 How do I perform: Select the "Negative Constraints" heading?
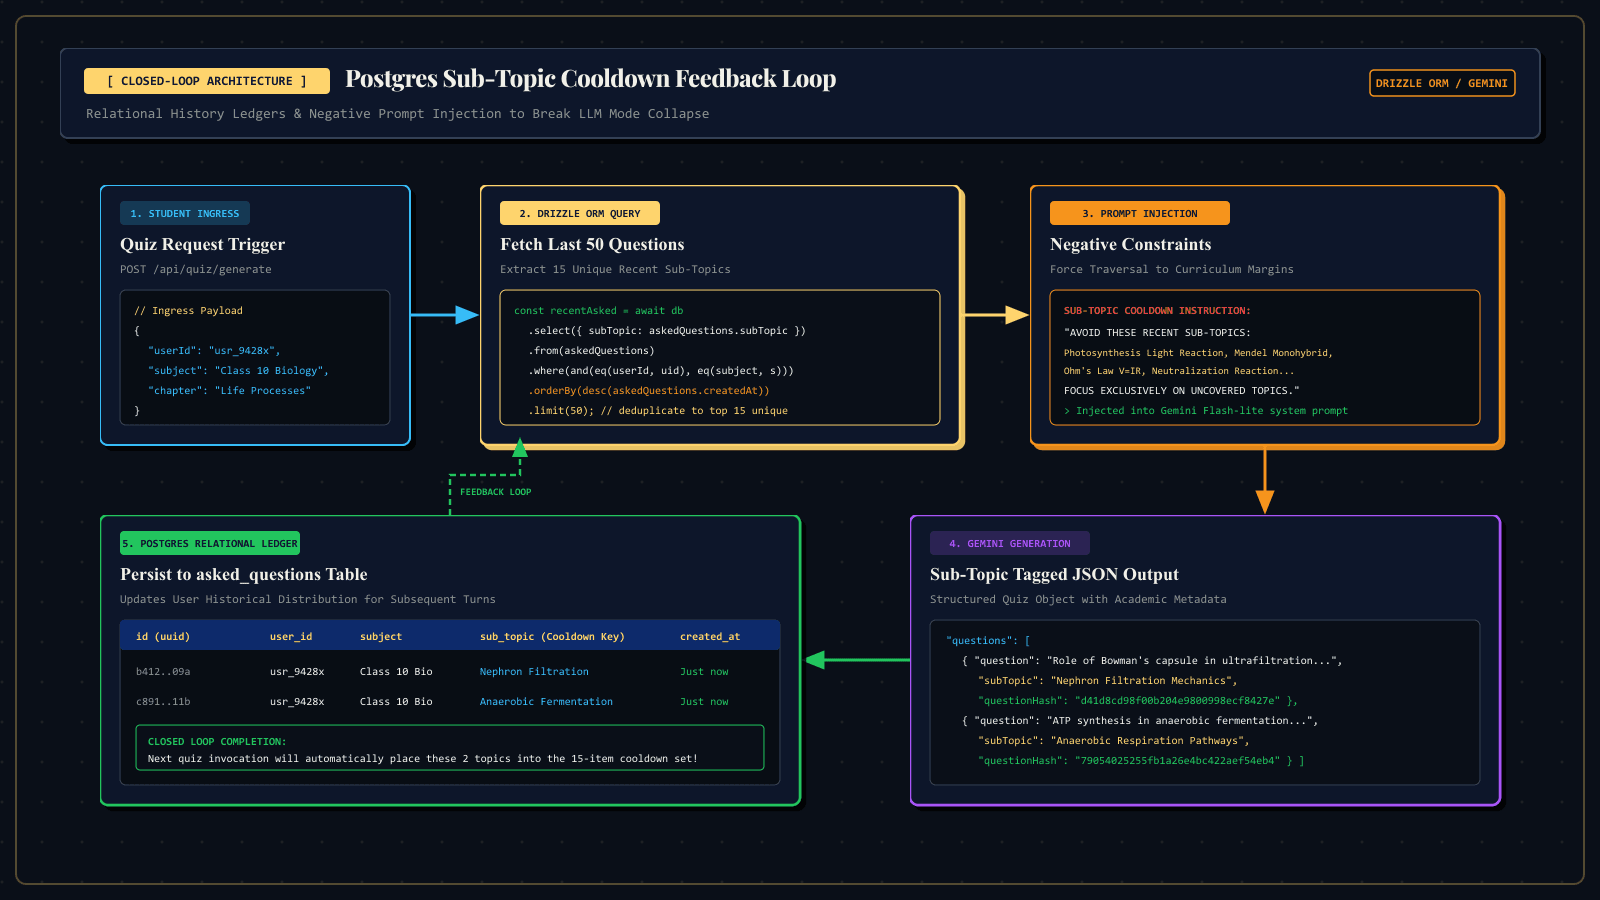tap(1130, 244)
